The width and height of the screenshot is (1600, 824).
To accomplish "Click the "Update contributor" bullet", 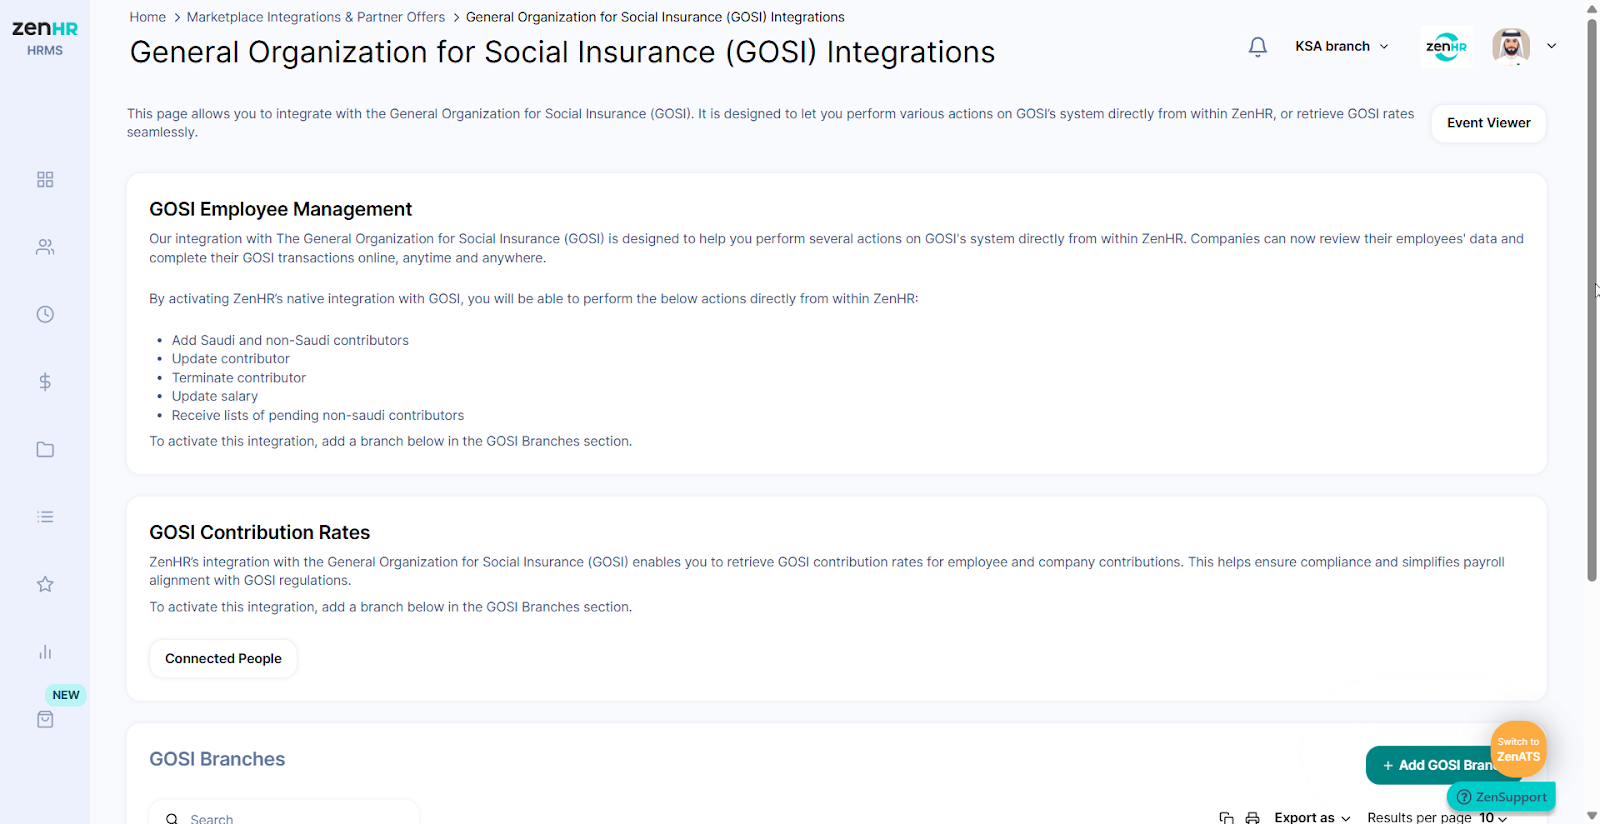I will (230, 359).
